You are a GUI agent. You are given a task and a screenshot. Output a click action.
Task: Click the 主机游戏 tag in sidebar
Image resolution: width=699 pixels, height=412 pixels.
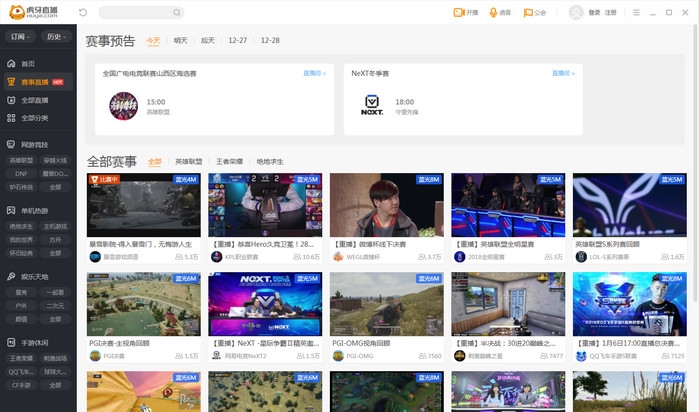click(55, 227)
